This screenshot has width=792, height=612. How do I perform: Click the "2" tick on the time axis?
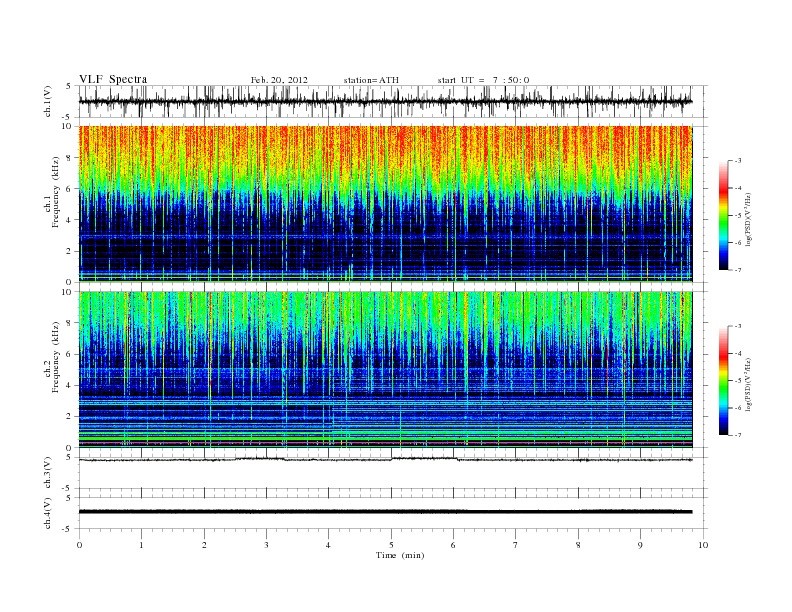pos(204,545)
